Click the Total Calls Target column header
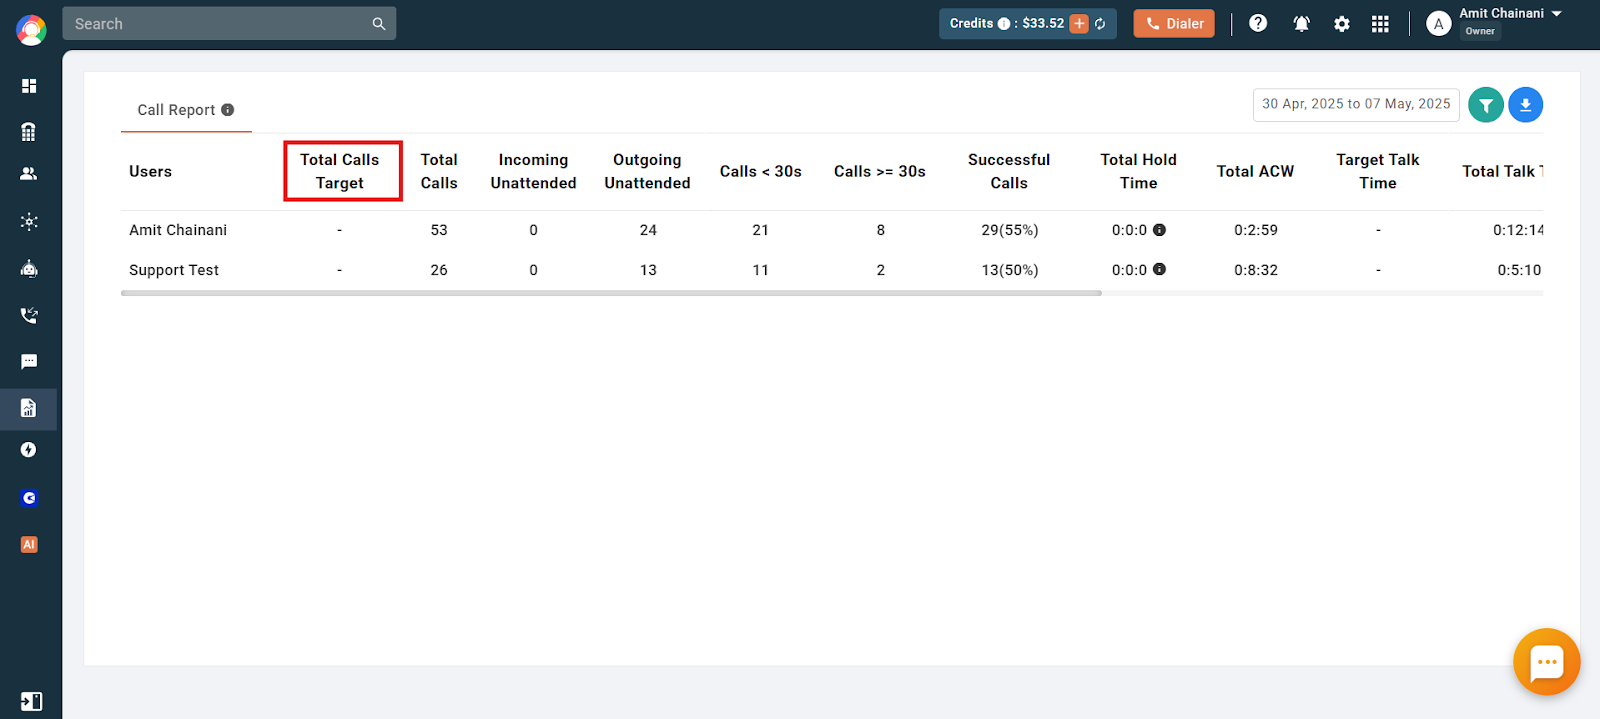This screenshot has height=719, width=1600. [340, 171]
